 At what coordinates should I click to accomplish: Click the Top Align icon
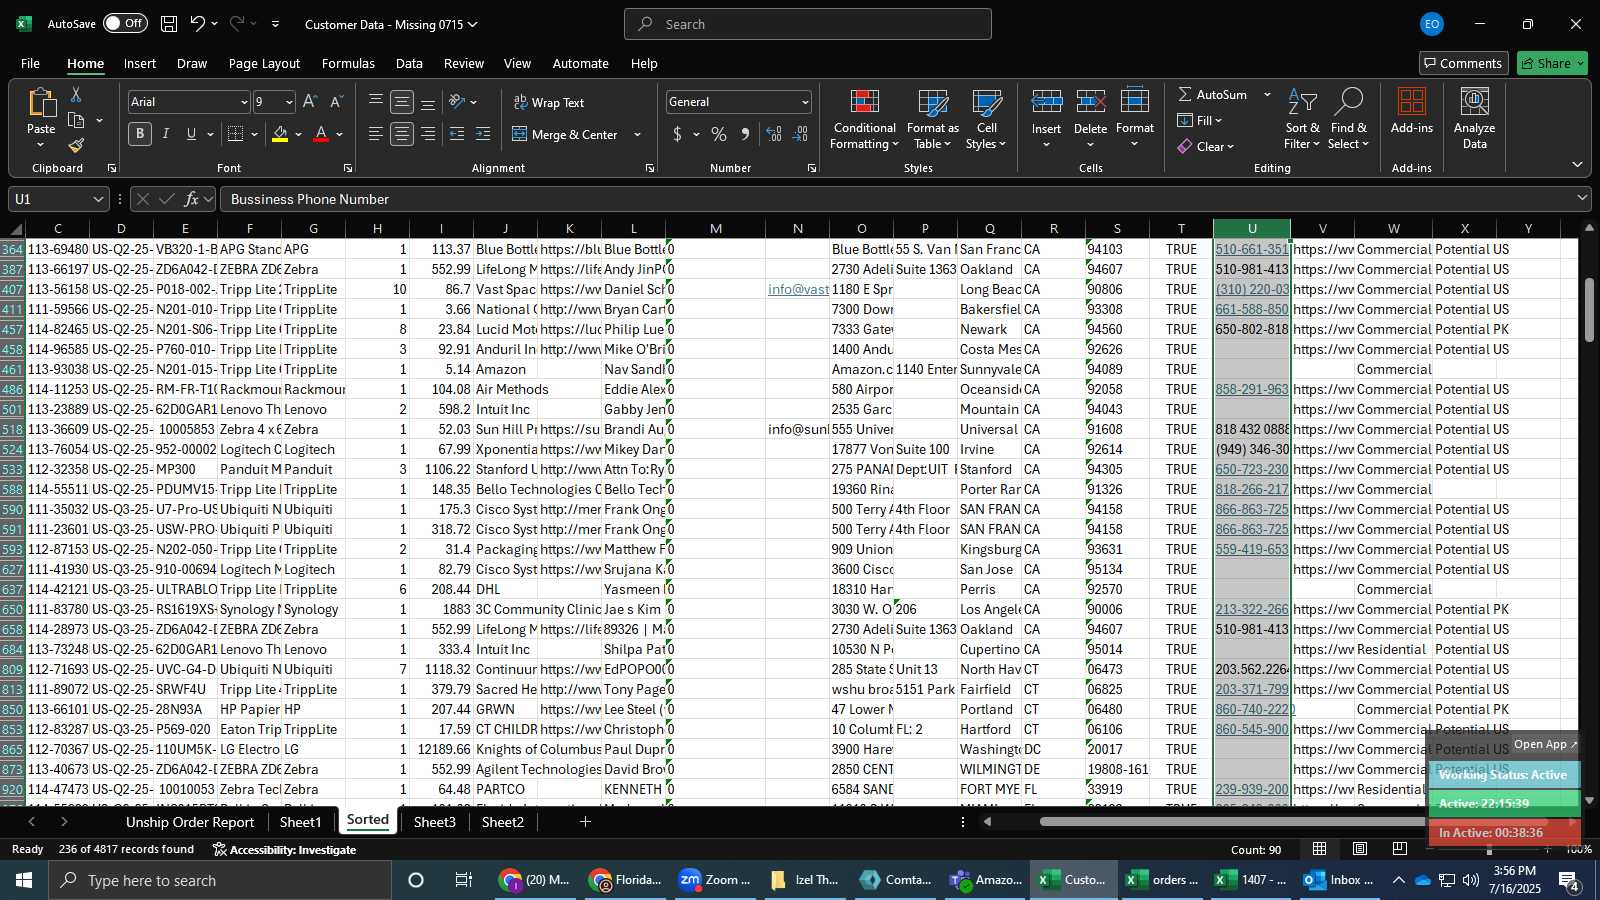pyautogui.click(x=376, y=102)
